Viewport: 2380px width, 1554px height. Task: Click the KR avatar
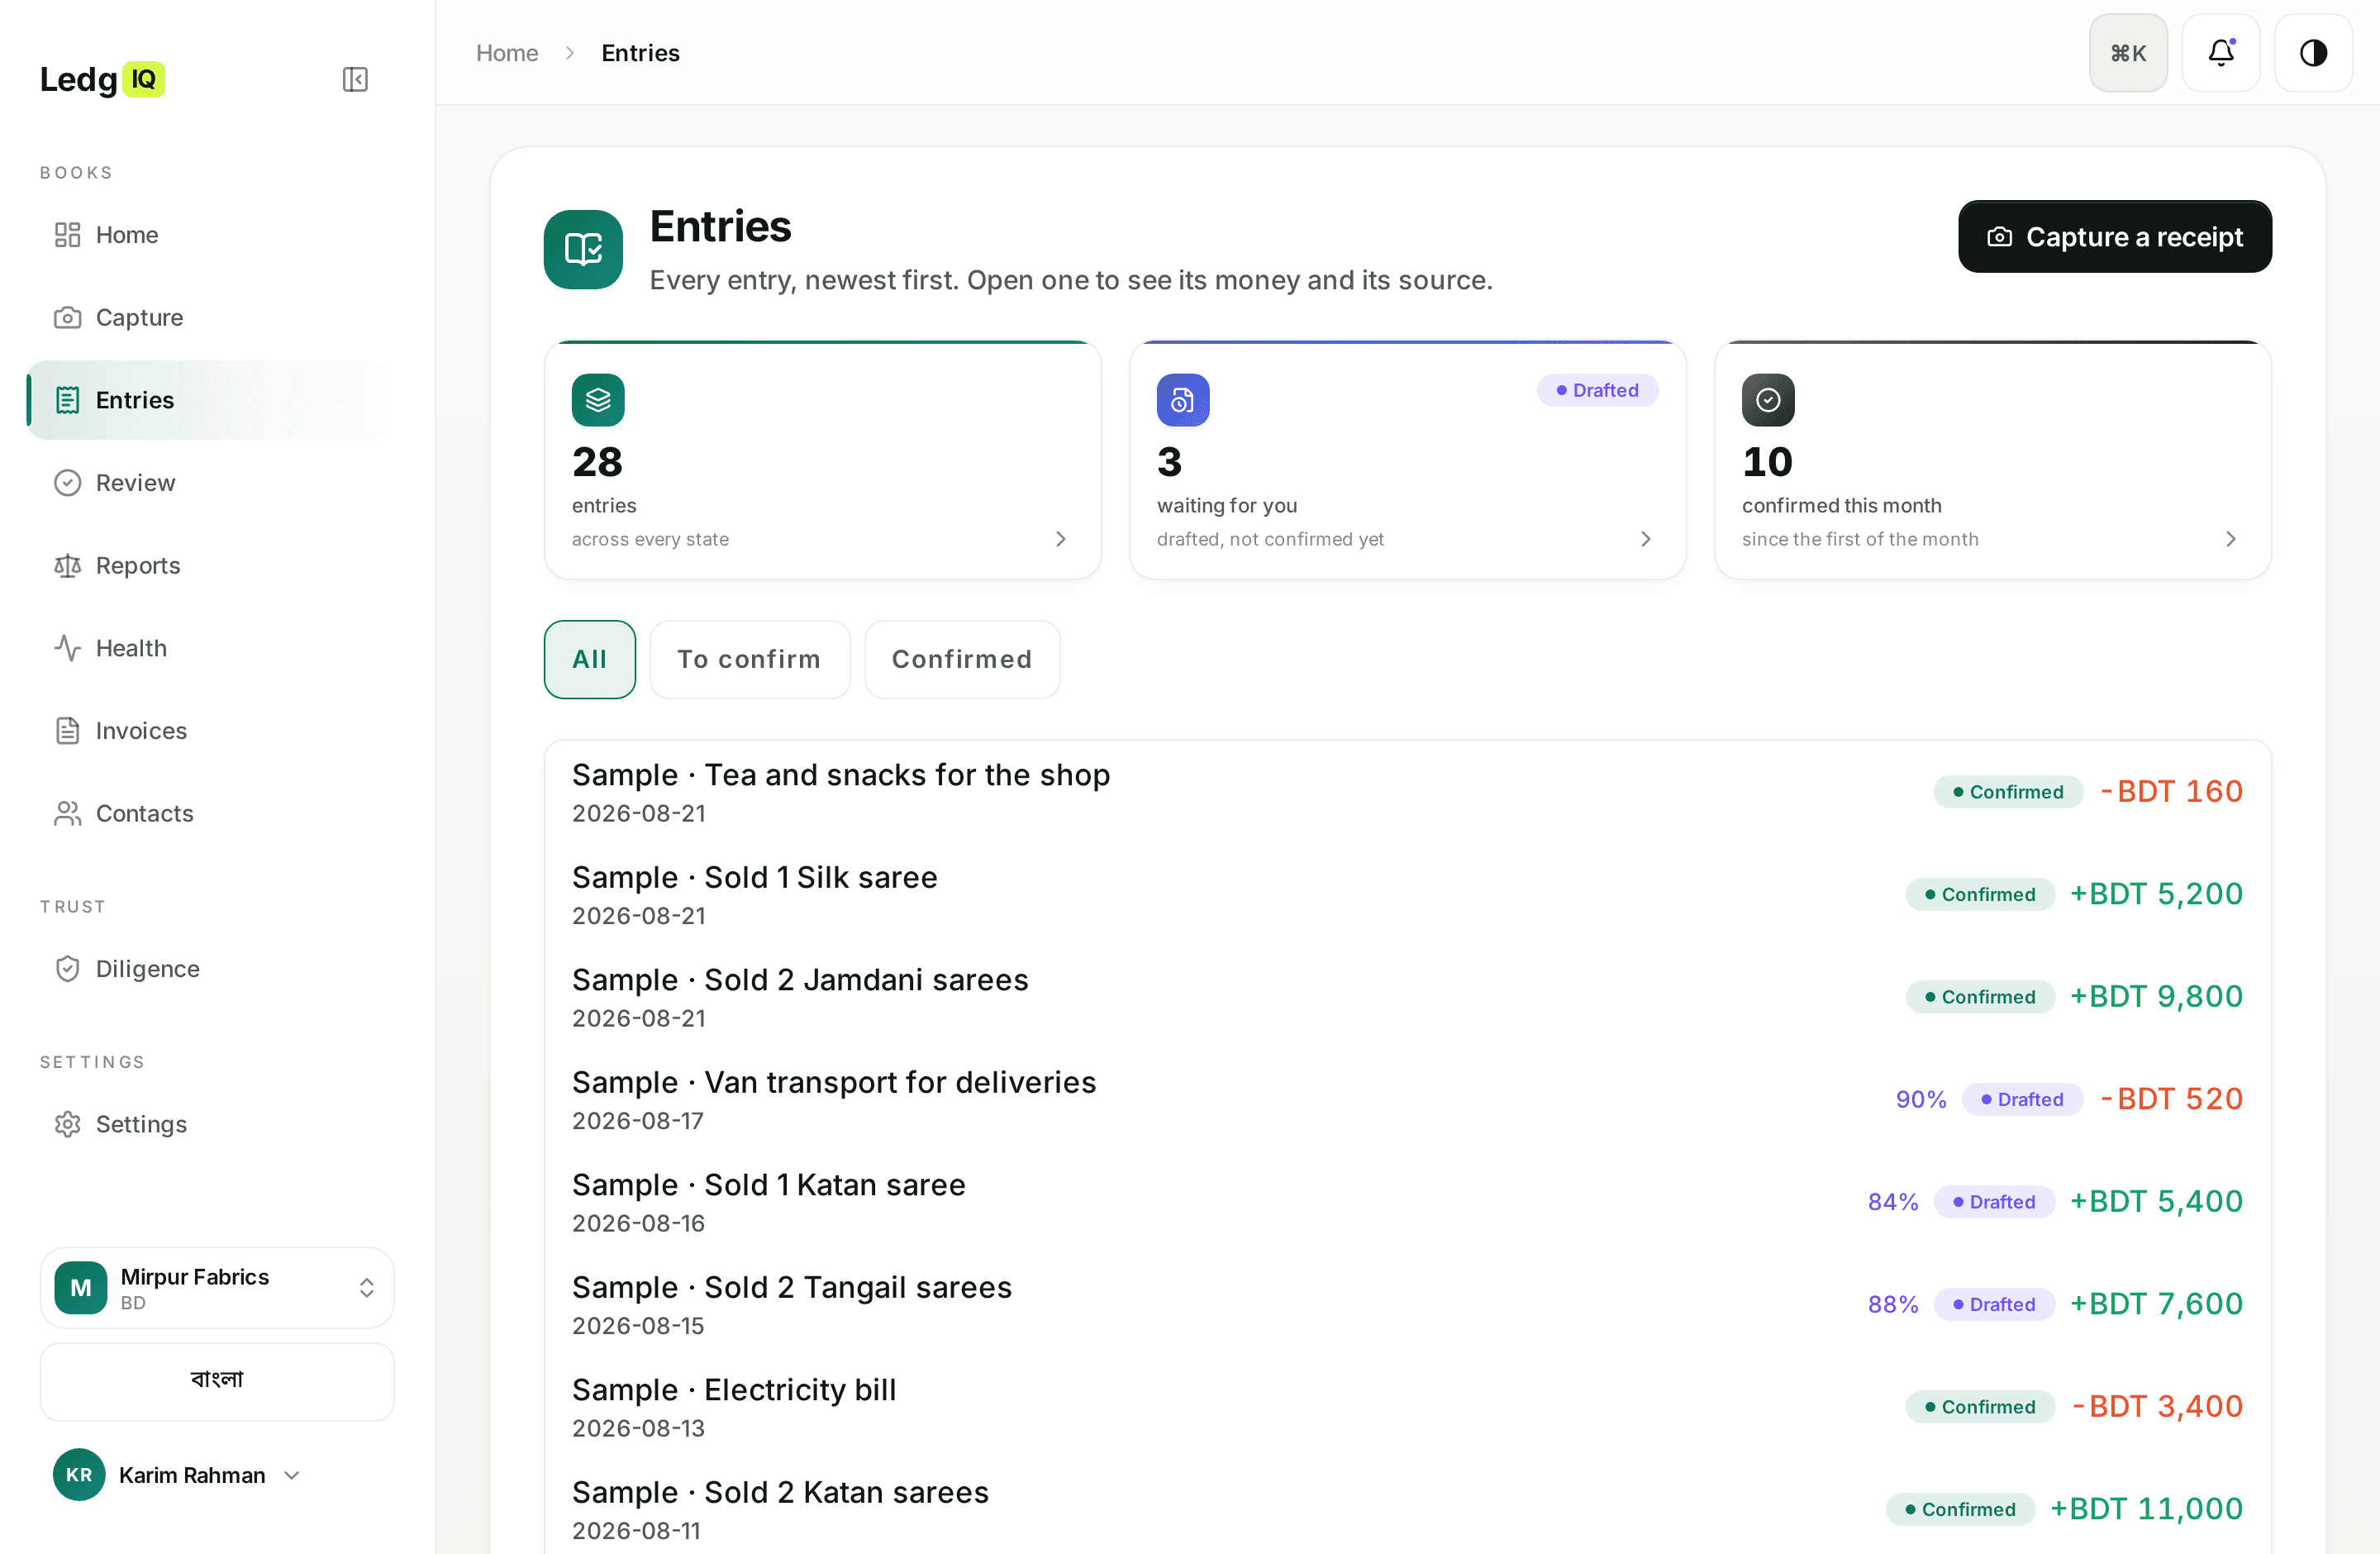pos(79,1475)
